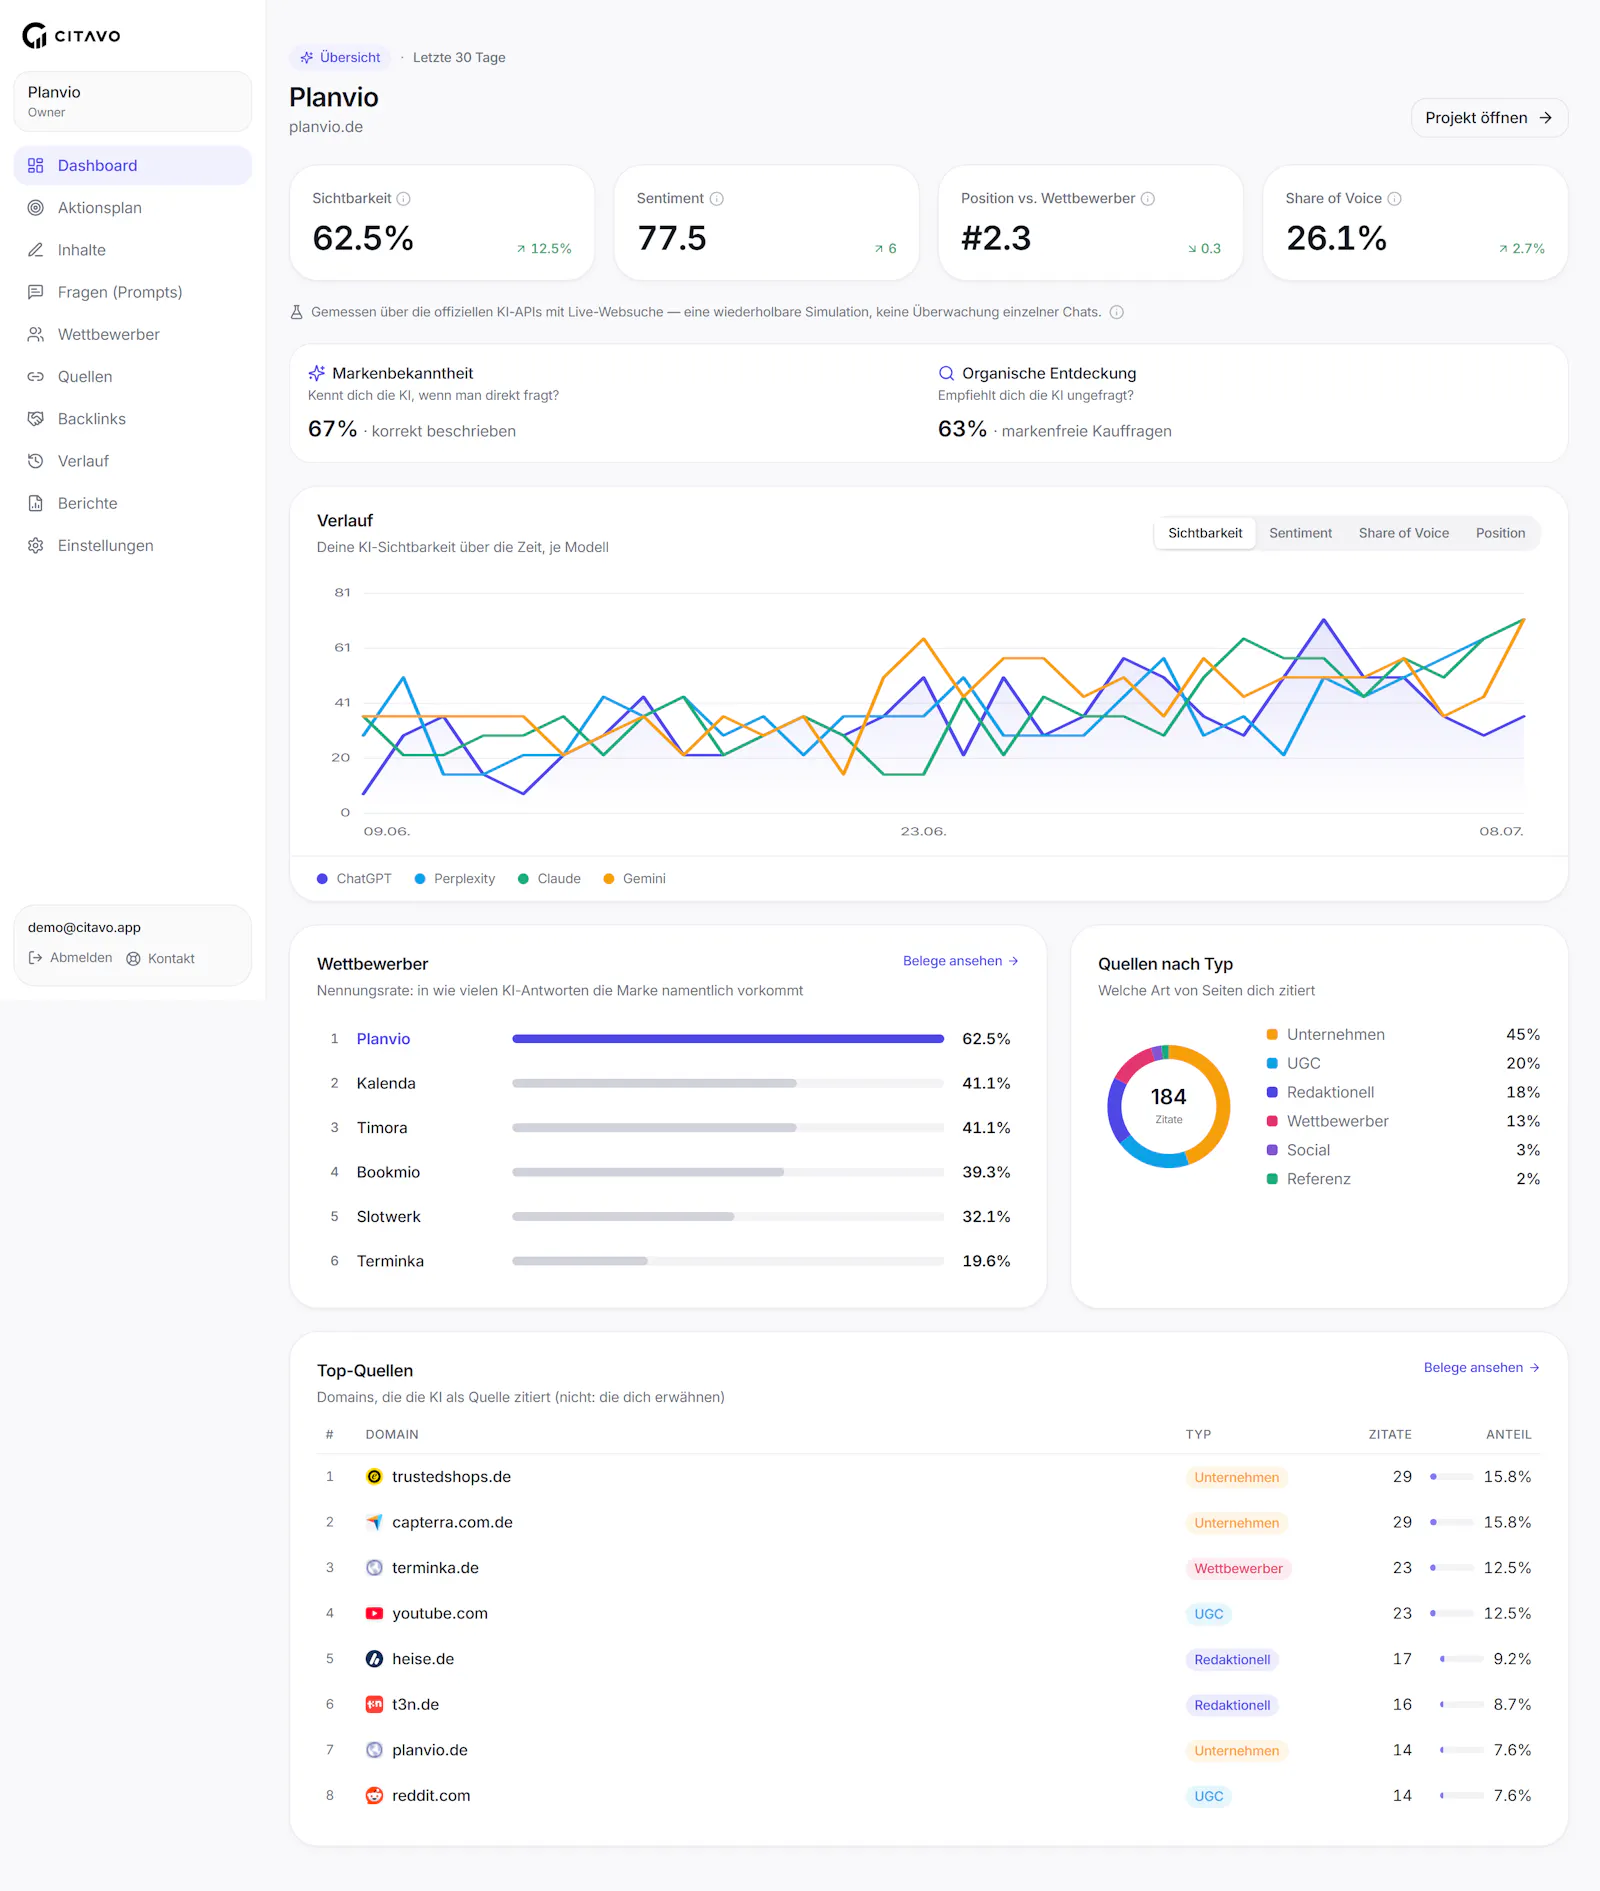Click Abmelden to log out

click(x=70, y=958)
